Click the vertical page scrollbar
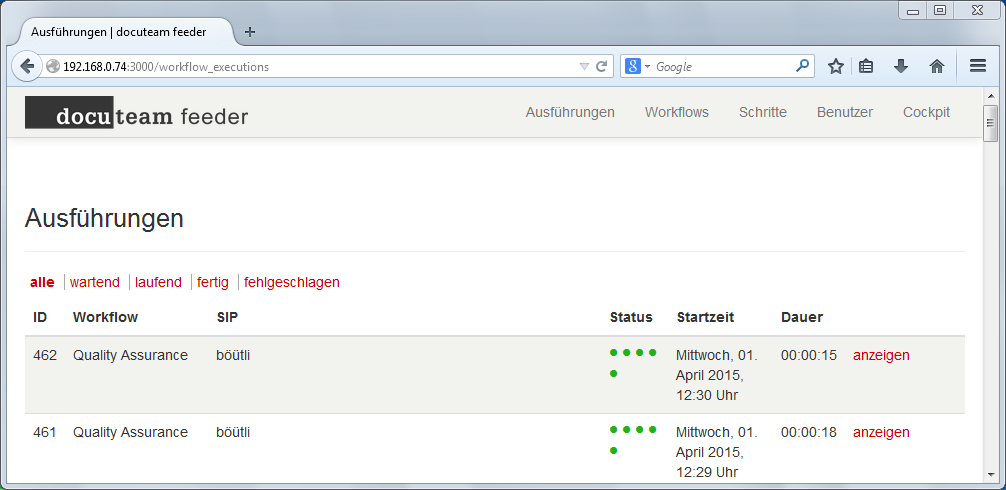This screenshot has width=1006, height=490. tap(991, 300)
